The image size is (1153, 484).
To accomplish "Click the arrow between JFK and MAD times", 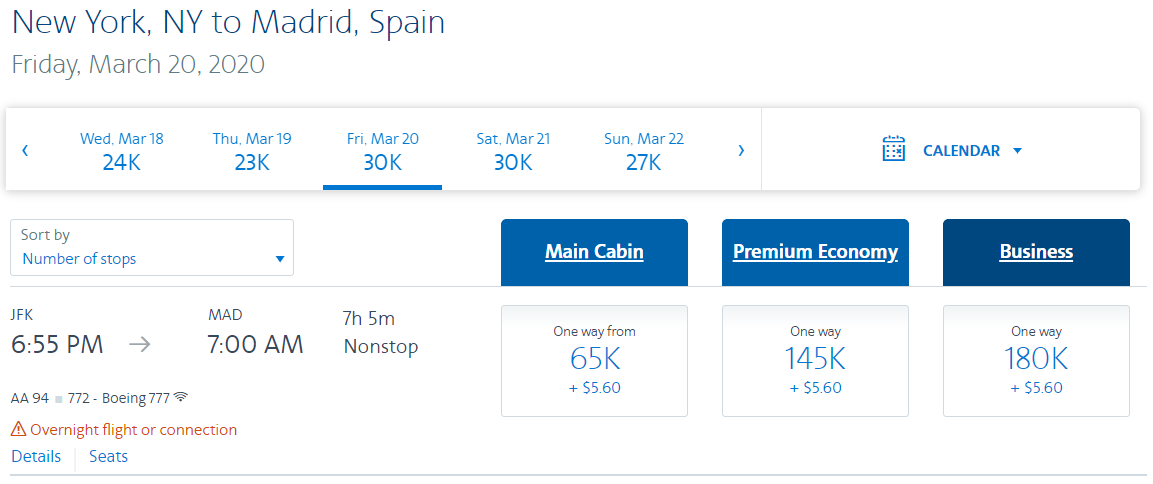I will click(x=139, y=344).
